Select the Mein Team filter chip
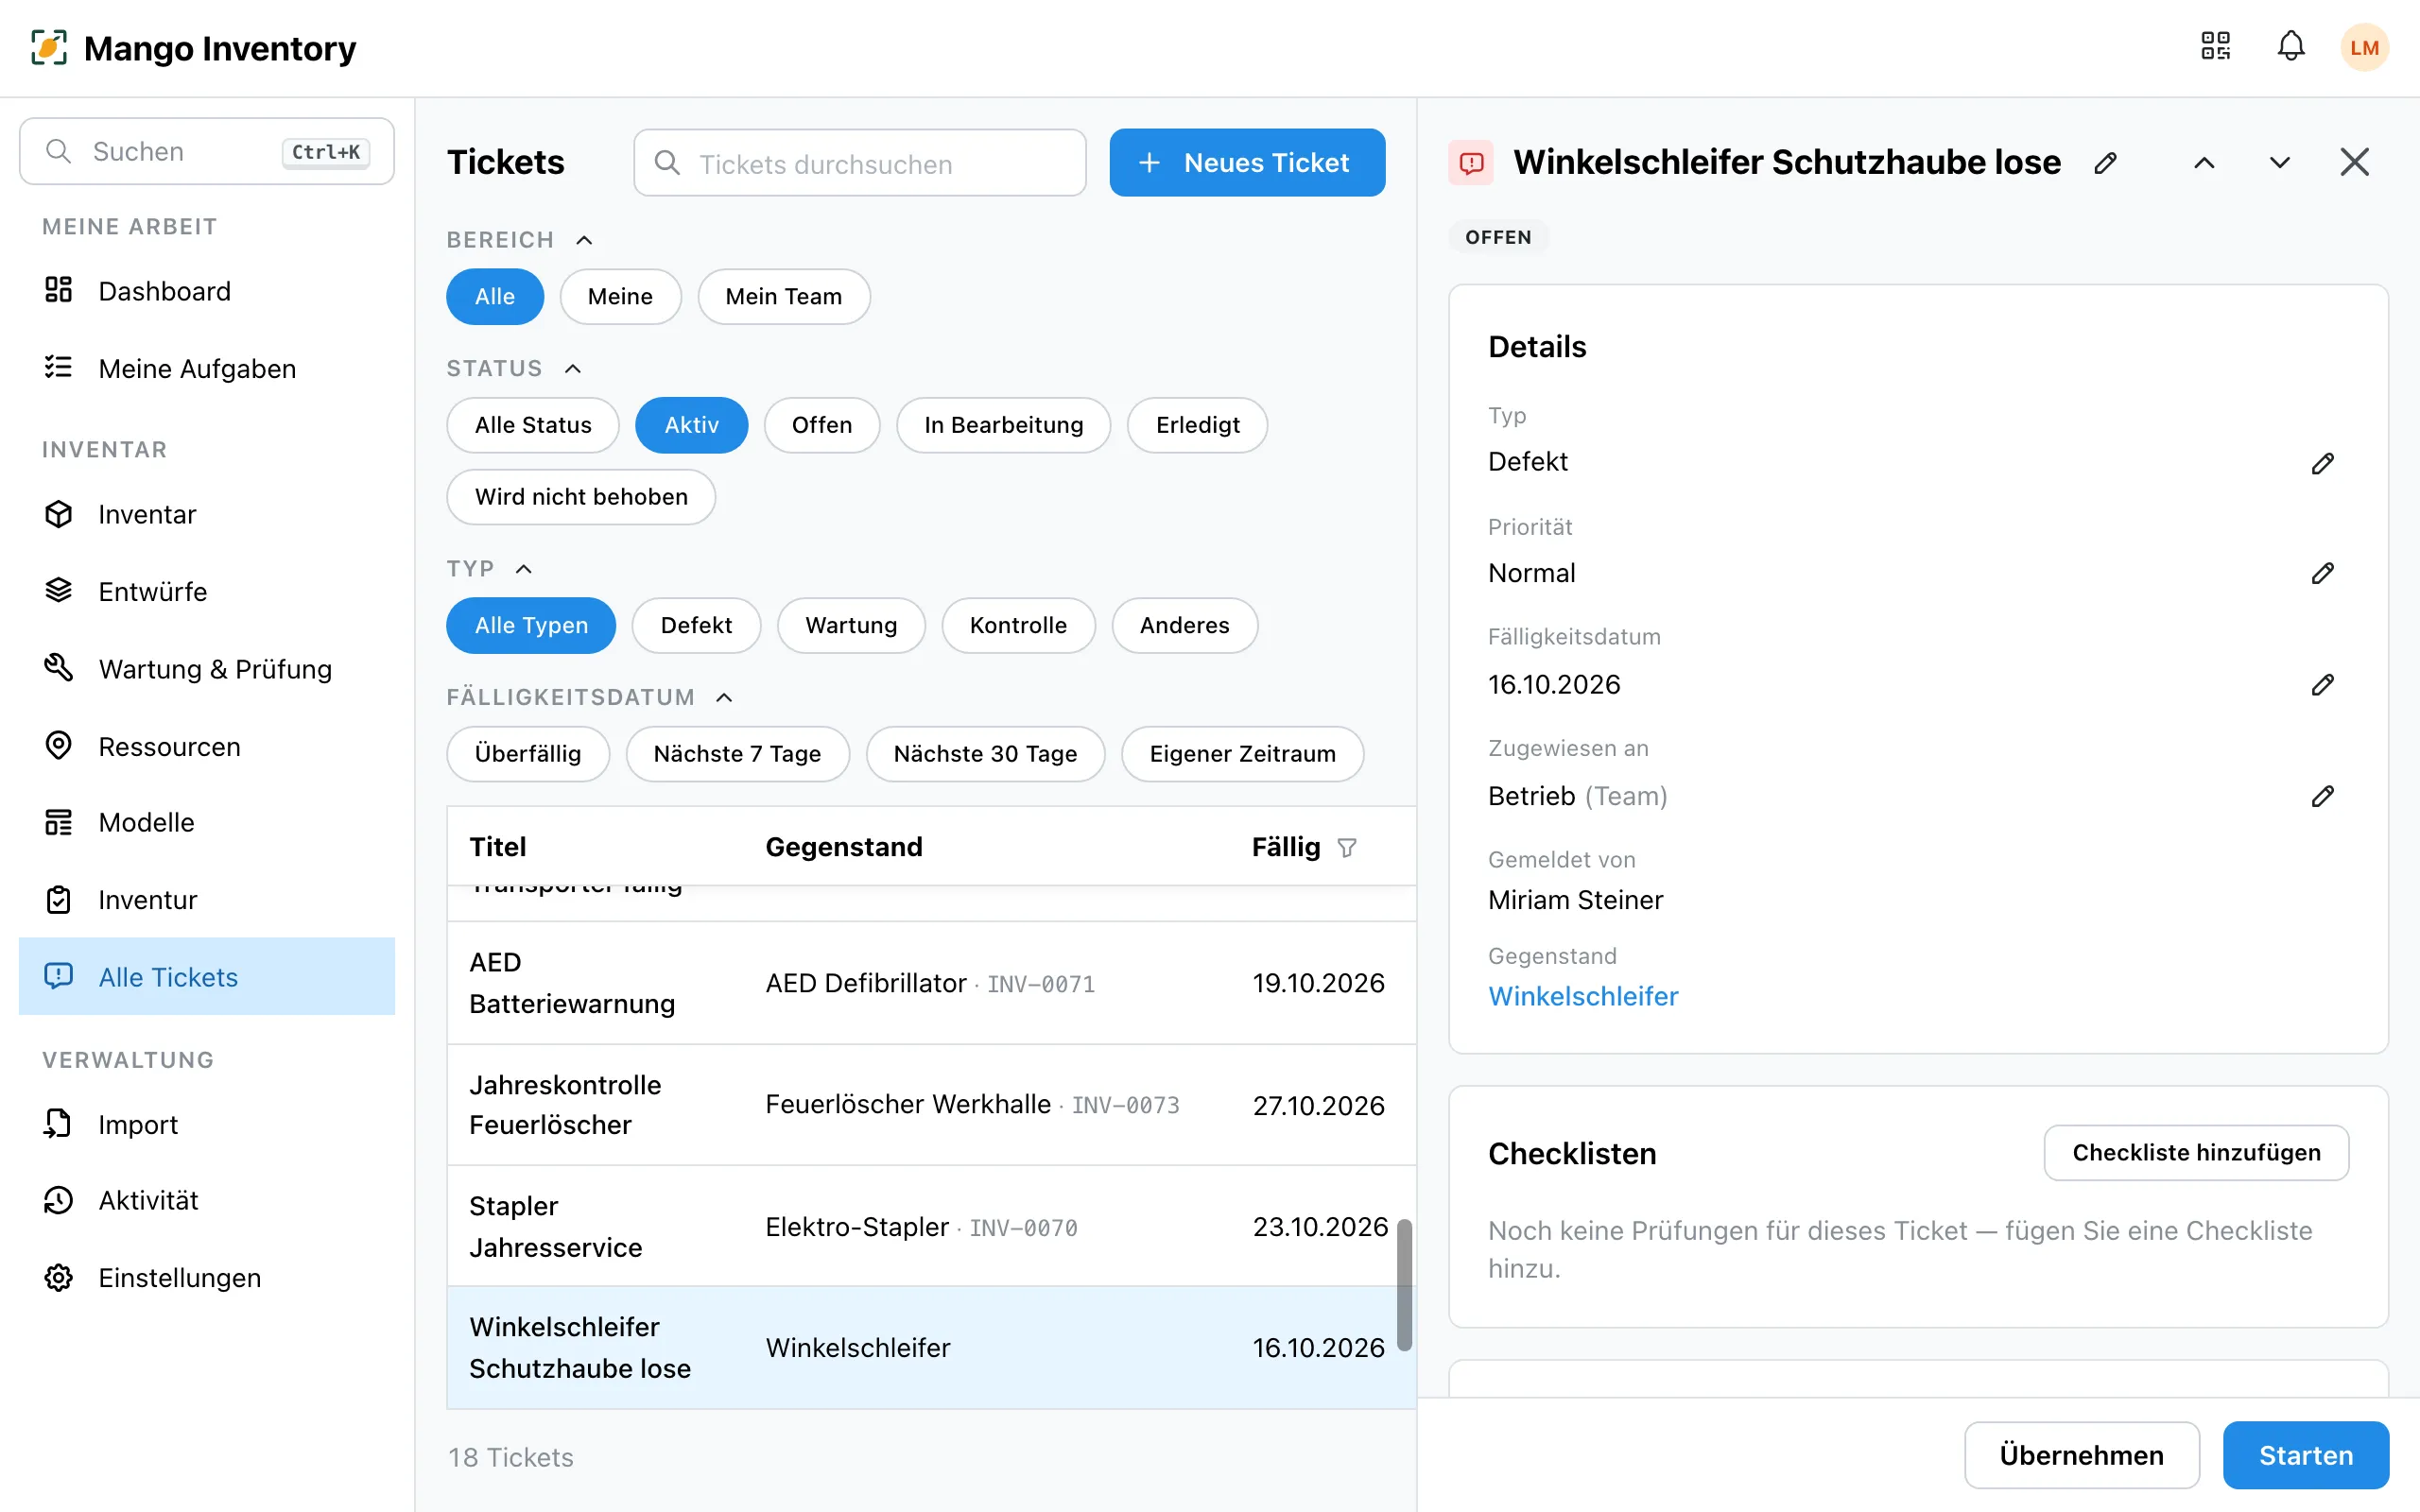Viewport: 2420px width, 1512px height. [783, 297]
